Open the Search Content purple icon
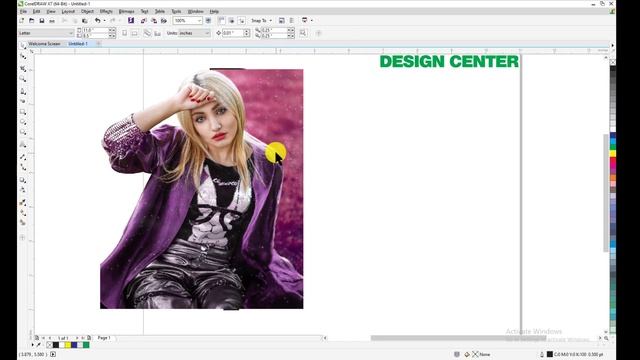 click(131, 20)
